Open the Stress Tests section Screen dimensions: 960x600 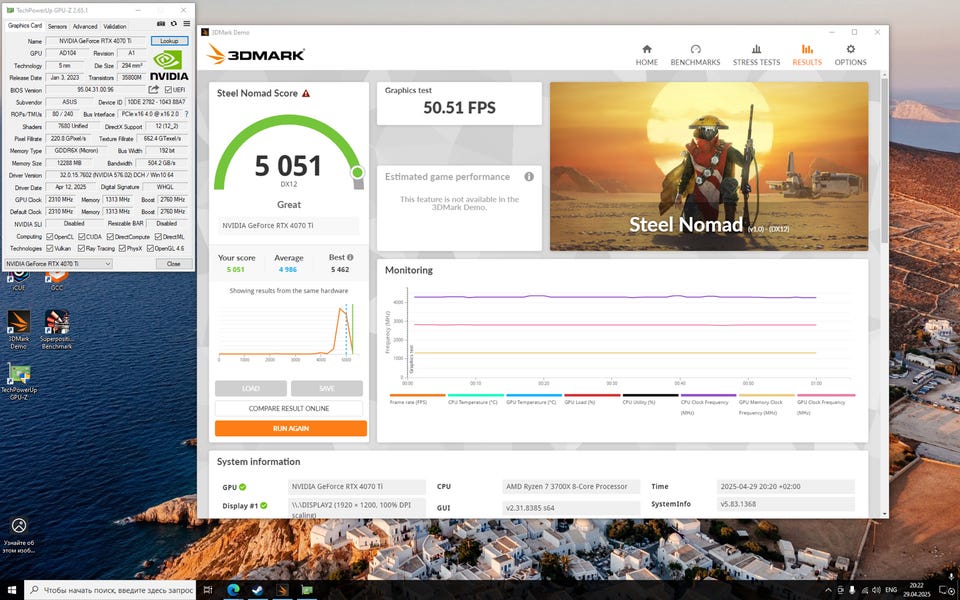[756, 55]
